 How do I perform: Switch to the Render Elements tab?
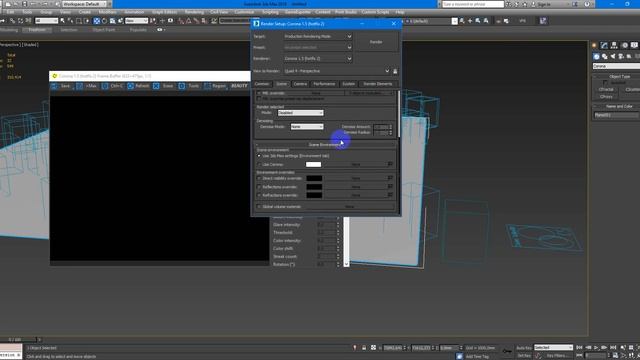coord(378,84)
